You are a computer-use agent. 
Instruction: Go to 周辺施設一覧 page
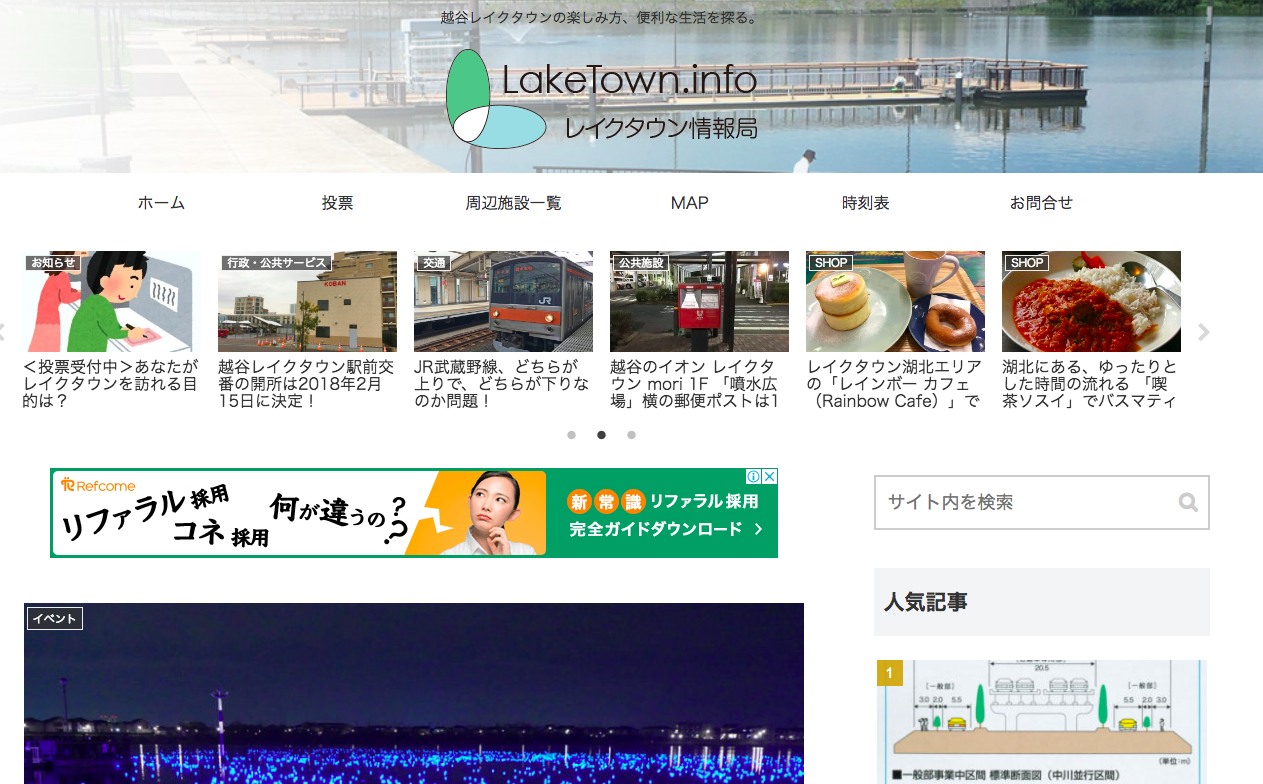[513, 203]
